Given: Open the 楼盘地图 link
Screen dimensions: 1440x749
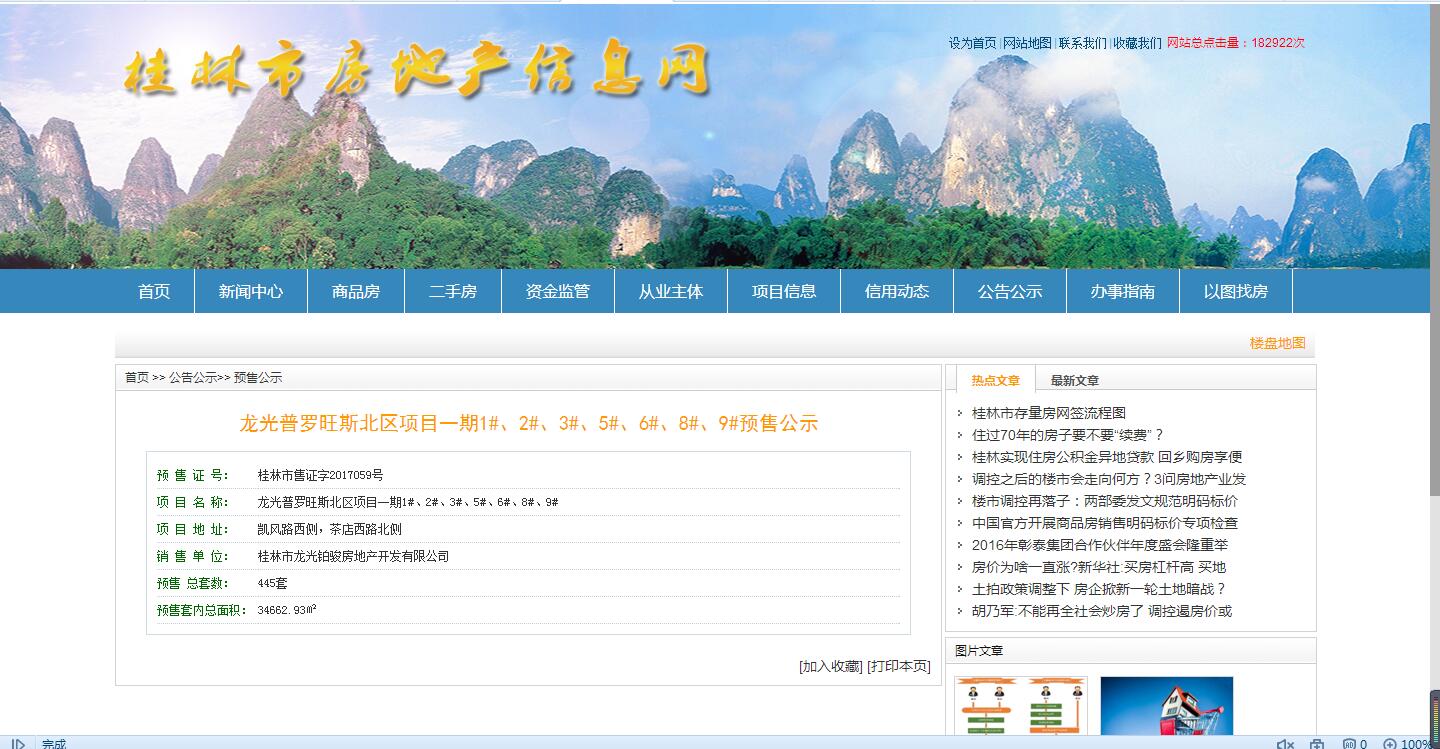Looking at the screenshot, I should [1278, 343].
